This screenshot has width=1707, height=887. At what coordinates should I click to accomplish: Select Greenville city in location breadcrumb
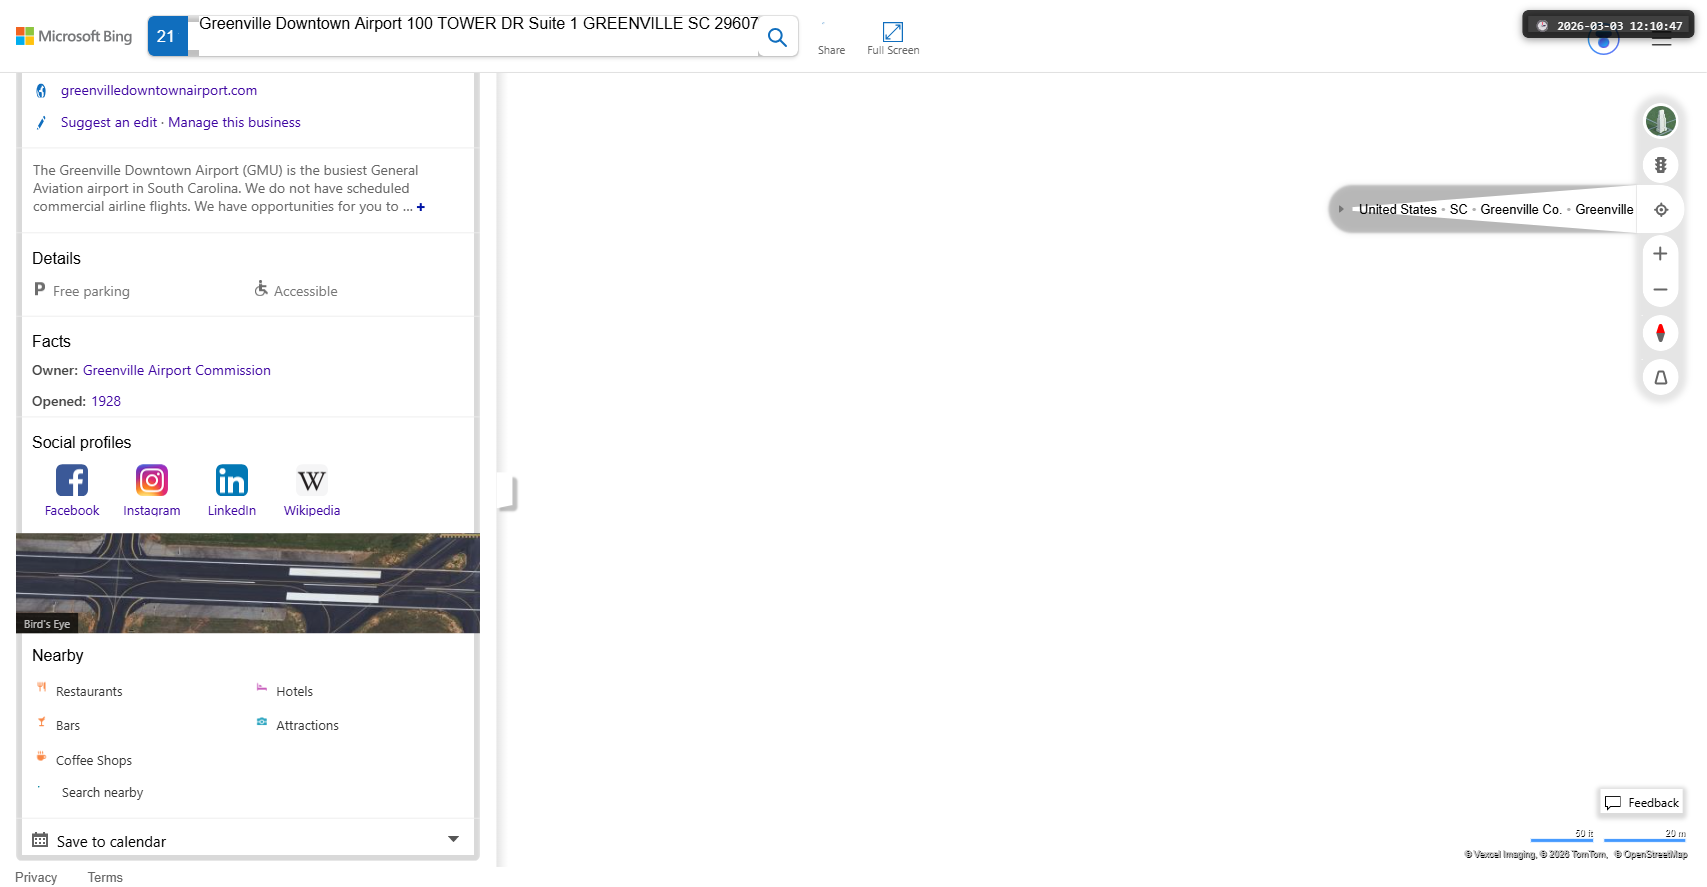point(1604,209)
